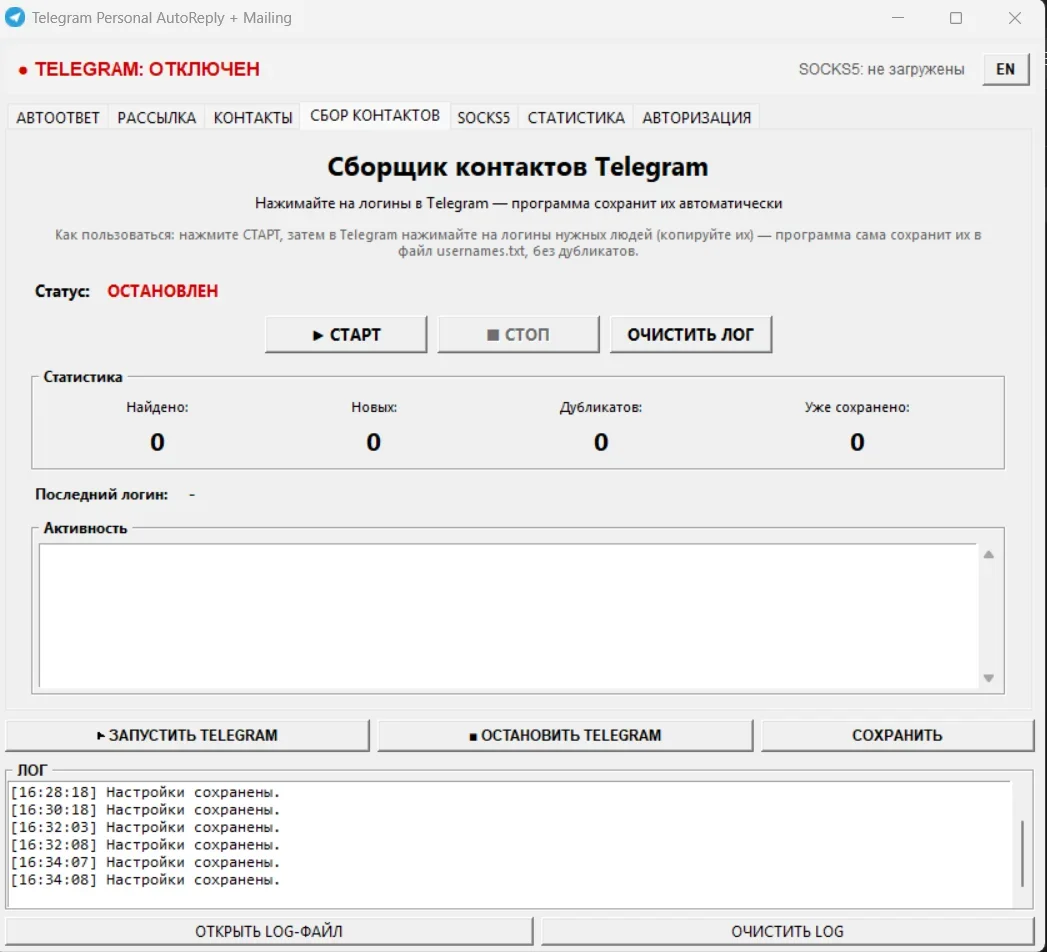Image resolution: width=1047 pixels, height=952 pixels.
Task: Go to the КОНТАКТЫ tab
Action: [x=253, y=117]
